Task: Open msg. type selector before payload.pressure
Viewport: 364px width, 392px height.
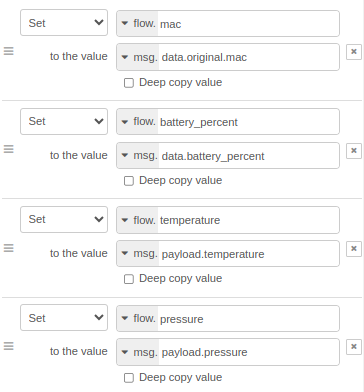Action: point(138,352)
